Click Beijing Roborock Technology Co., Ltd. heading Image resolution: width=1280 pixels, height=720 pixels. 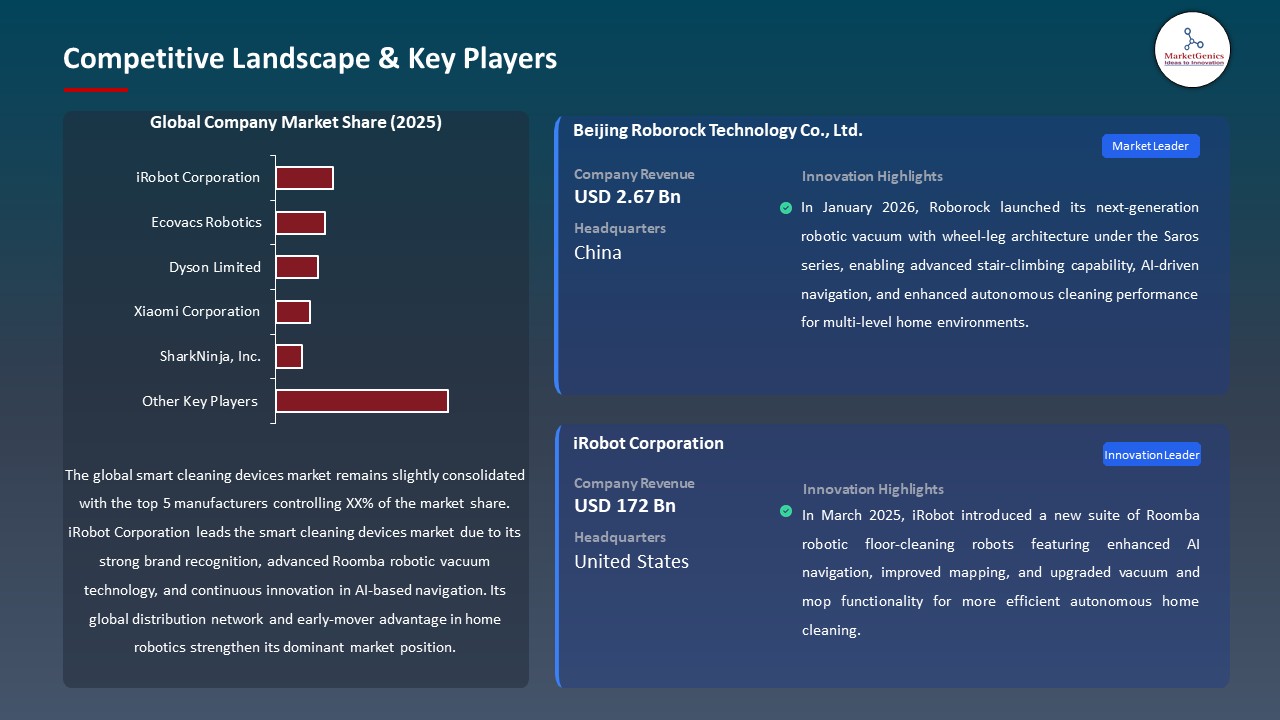pos(718,130)
